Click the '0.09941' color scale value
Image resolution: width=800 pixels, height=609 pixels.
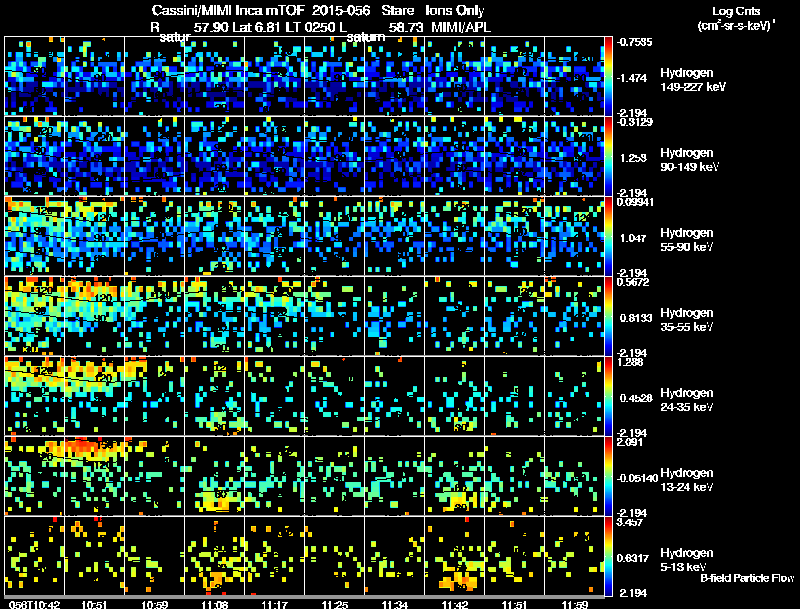tap(635, 202)
